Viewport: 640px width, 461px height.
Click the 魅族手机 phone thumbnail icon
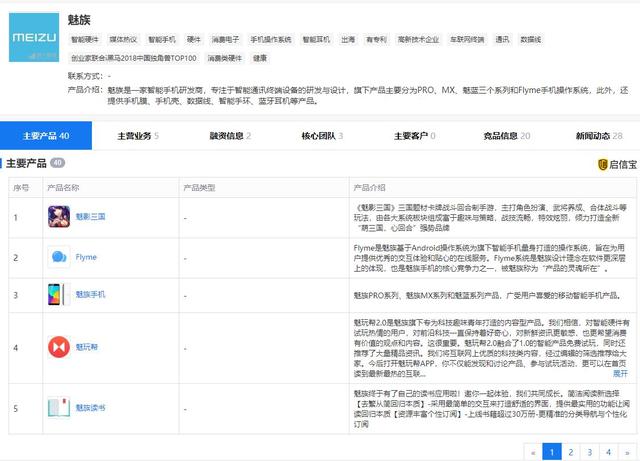[59, 294]
